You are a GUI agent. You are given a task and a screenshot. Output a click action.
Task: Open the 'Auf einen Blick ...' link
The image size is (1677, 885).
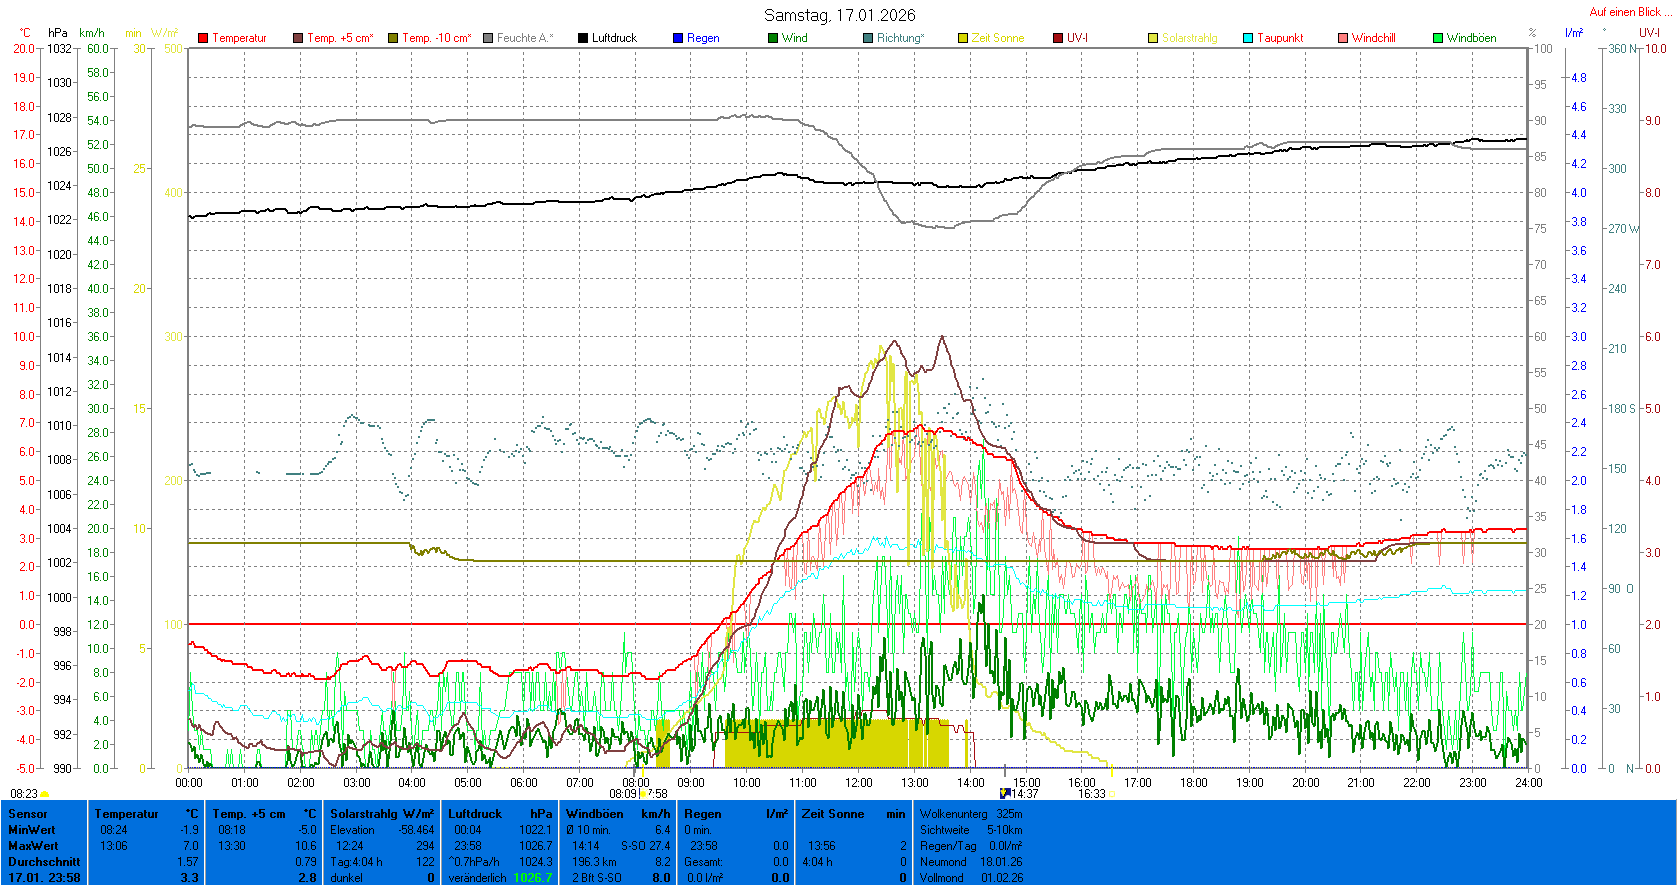tap(1630, 12)
